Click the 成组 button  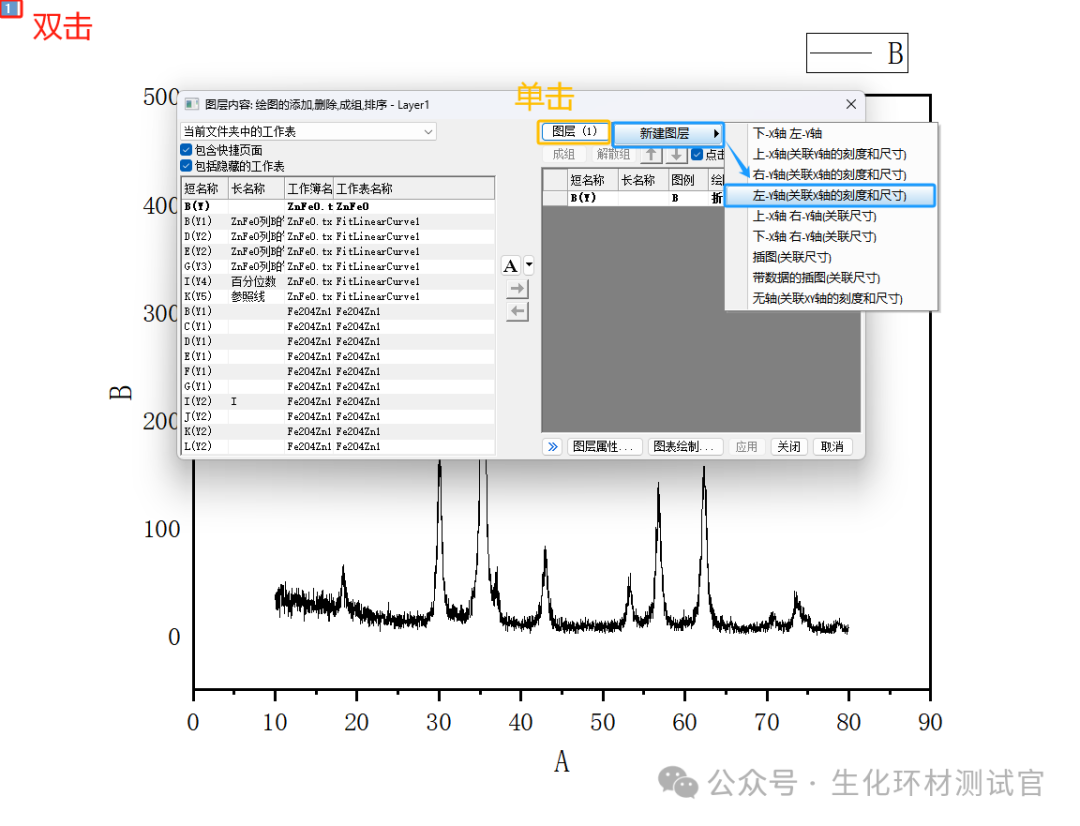point(563,154)
